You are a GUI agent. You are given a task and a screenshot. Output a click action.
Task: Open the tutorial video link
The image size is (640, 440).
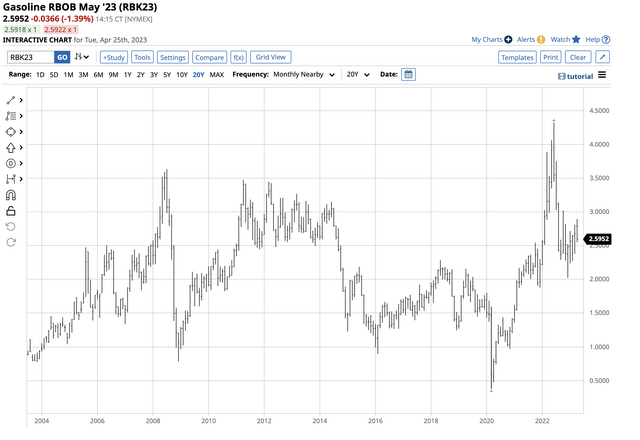pyautogui.click(x=576, y=76)
